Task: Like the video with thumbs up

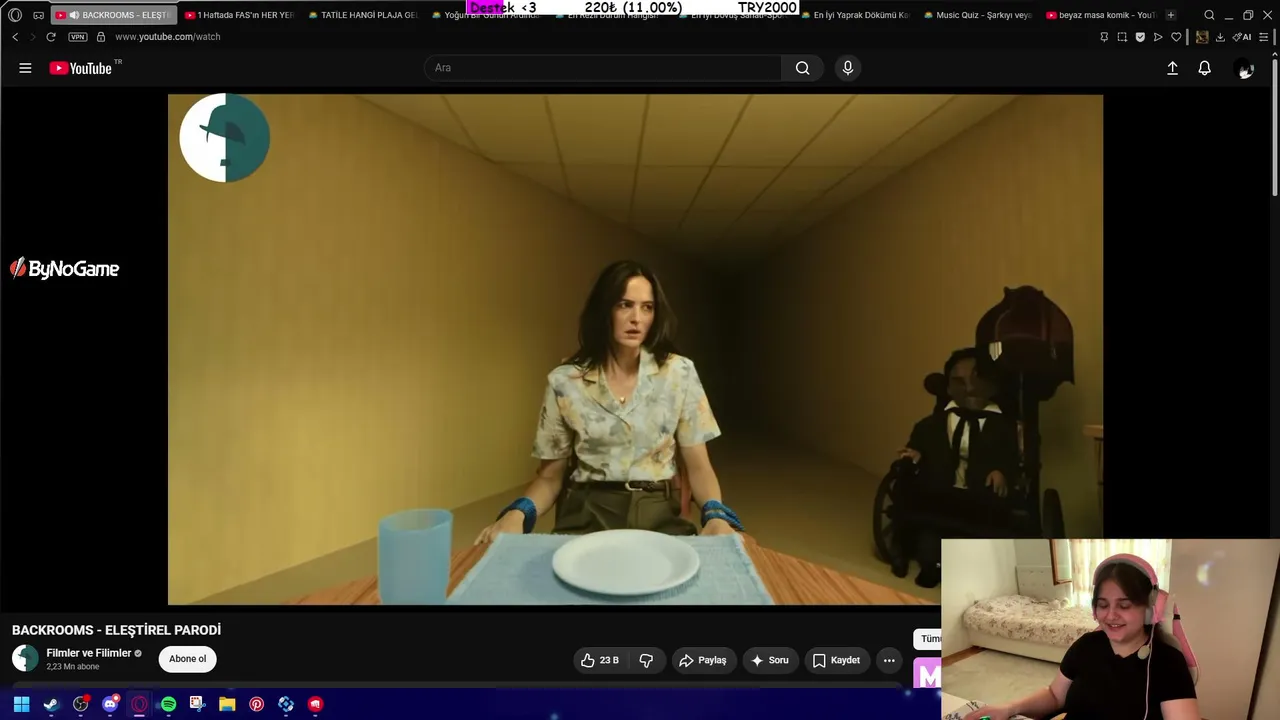Action: coord(599,660)
